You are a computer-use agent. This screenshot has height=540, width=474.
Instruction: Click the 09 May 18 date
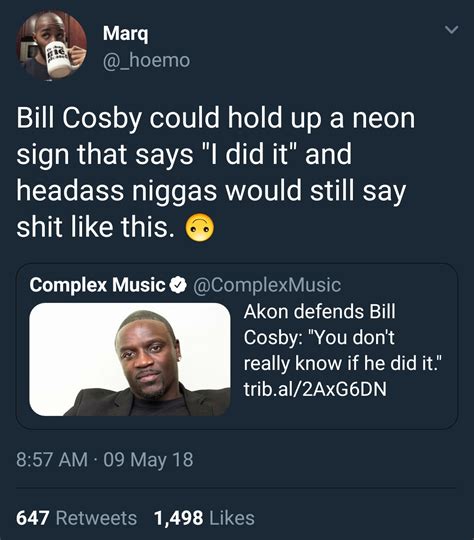pos(148,460)
